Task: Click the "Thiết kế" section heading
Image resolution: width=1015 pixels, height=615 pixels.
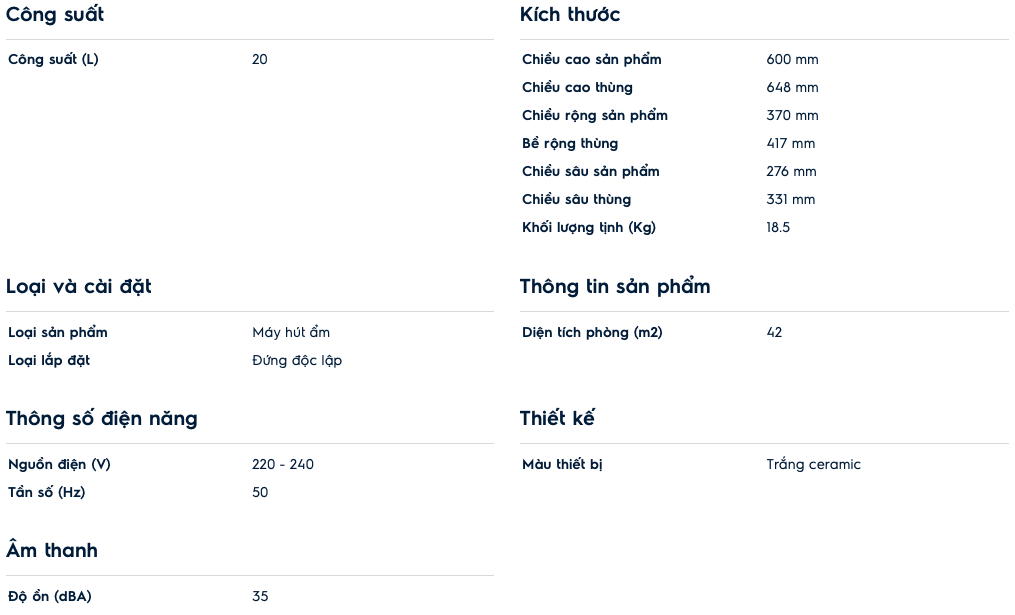Action: tap(557, 419)
